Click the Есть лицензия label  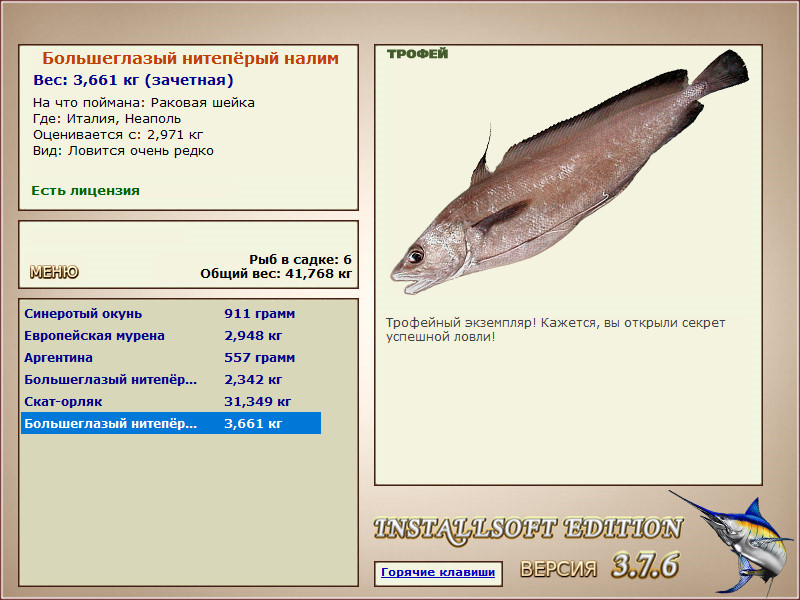[85, 190]
